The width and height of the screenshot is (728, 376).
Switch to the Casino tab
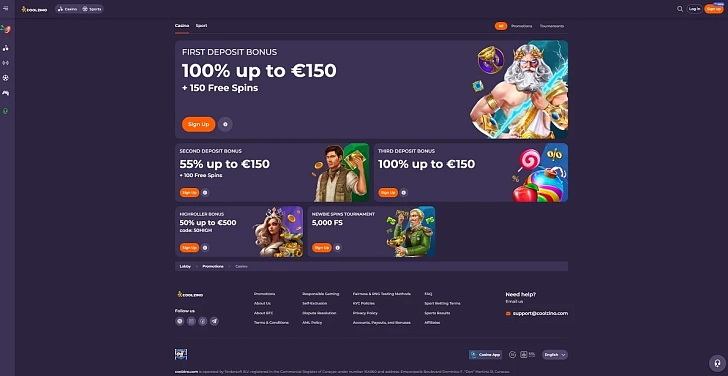point(182,26)
